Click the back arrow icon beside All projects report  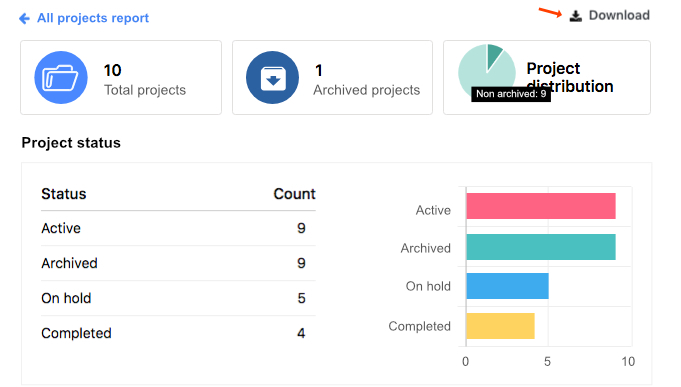(24, 18)
